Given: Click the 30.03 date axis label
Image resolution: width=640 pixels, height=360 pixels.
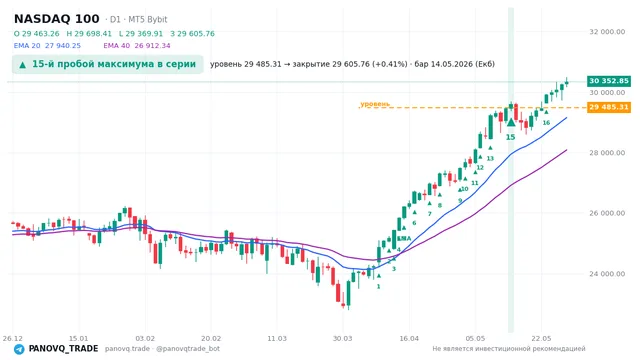Looking at the screenshot, I should [342, 338].
